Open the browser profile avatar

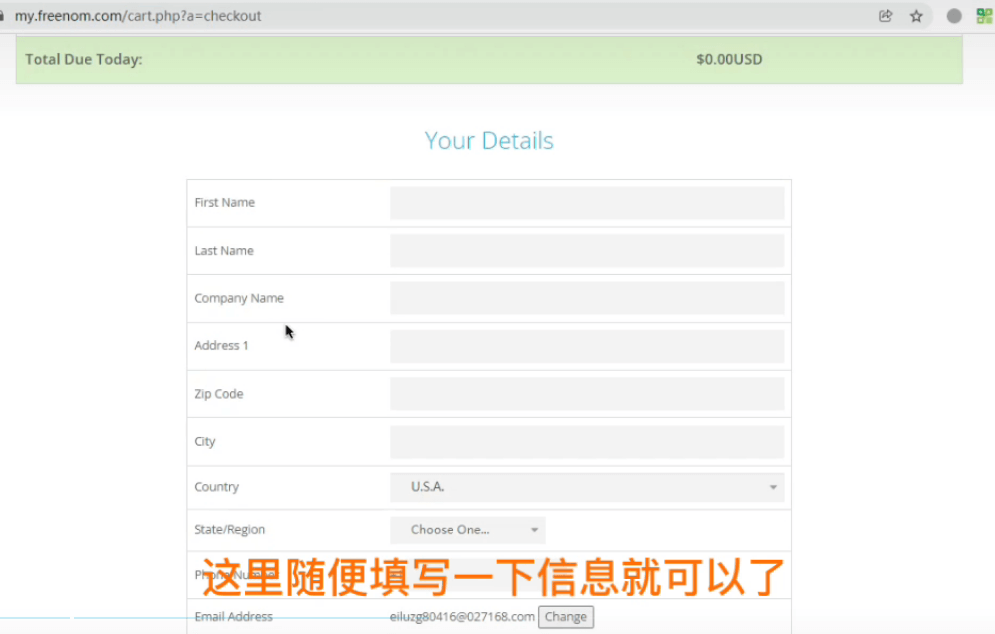tap(954, 16)
